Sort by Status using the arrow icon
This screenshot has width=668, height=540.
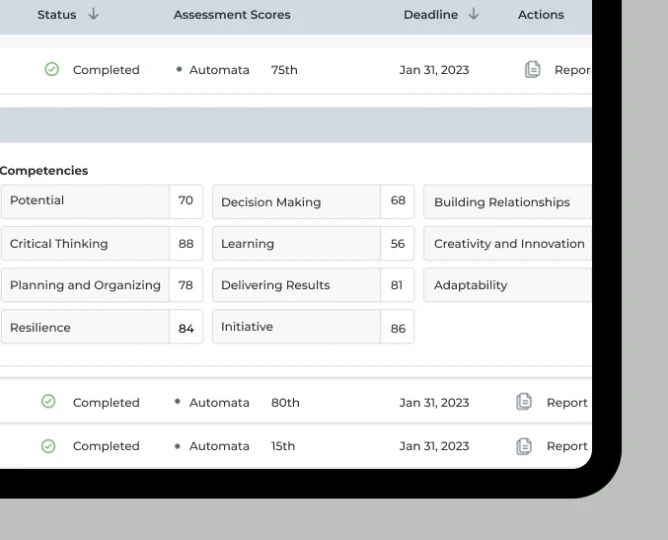point(94,15)
